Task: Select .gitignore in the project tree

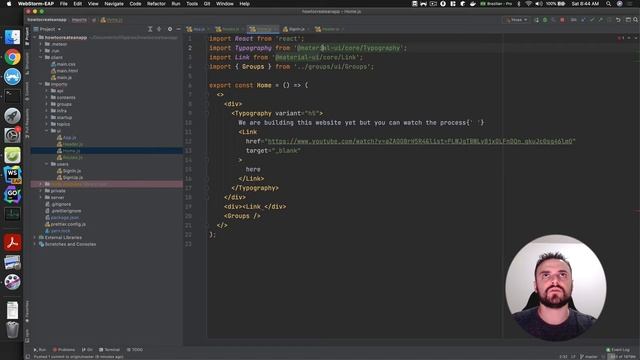Action: (58, 204)
